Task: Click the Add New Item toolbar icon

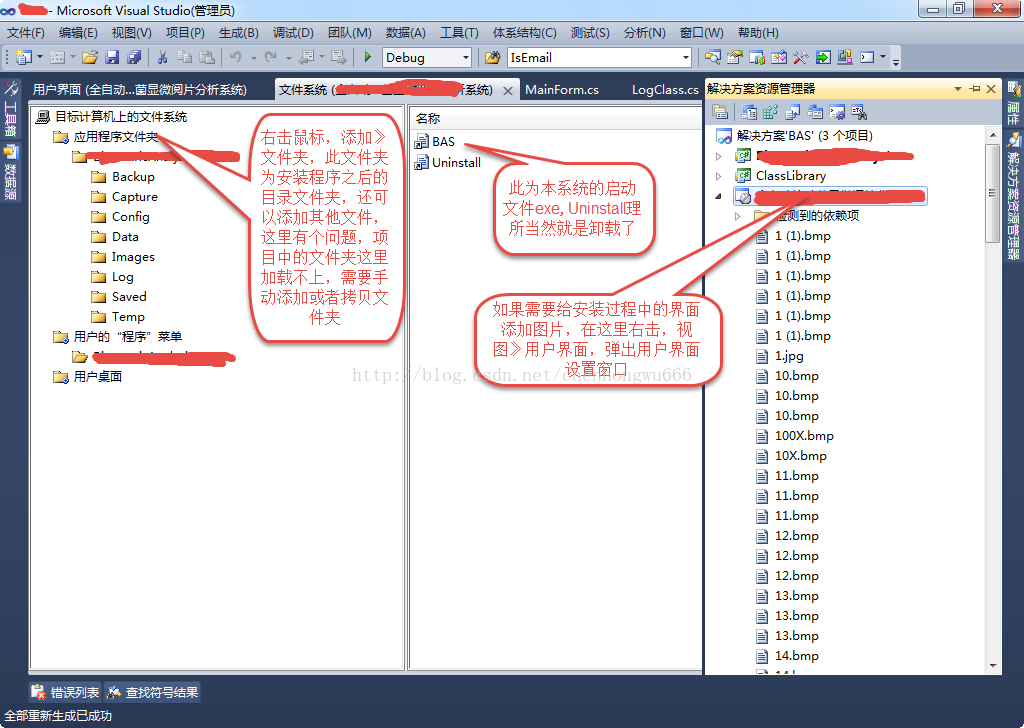Action: pos(57,57)
